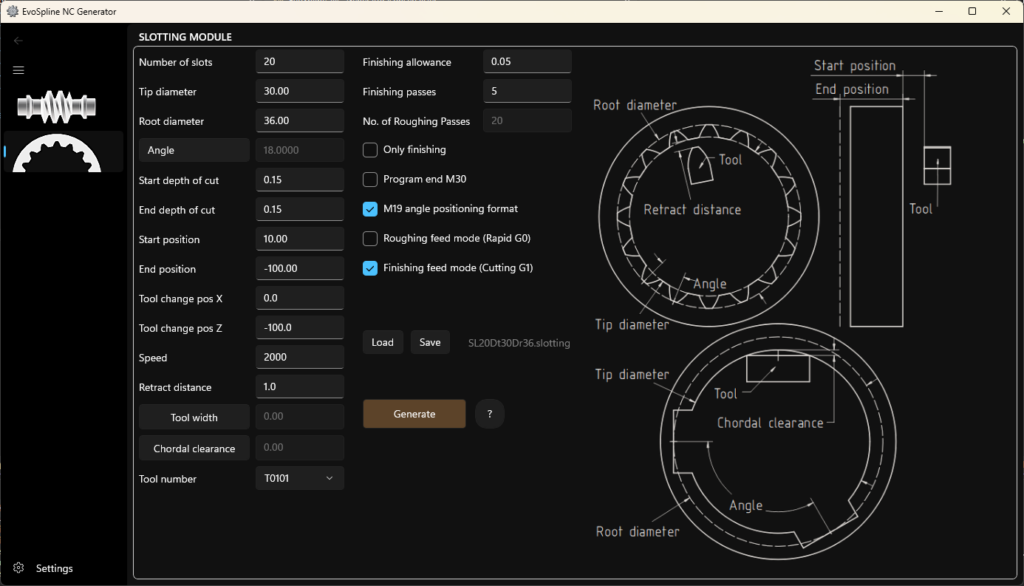Click the disabled Tool width value field
Viewport: 1024px width, 586px height.
tap(300, 416)
